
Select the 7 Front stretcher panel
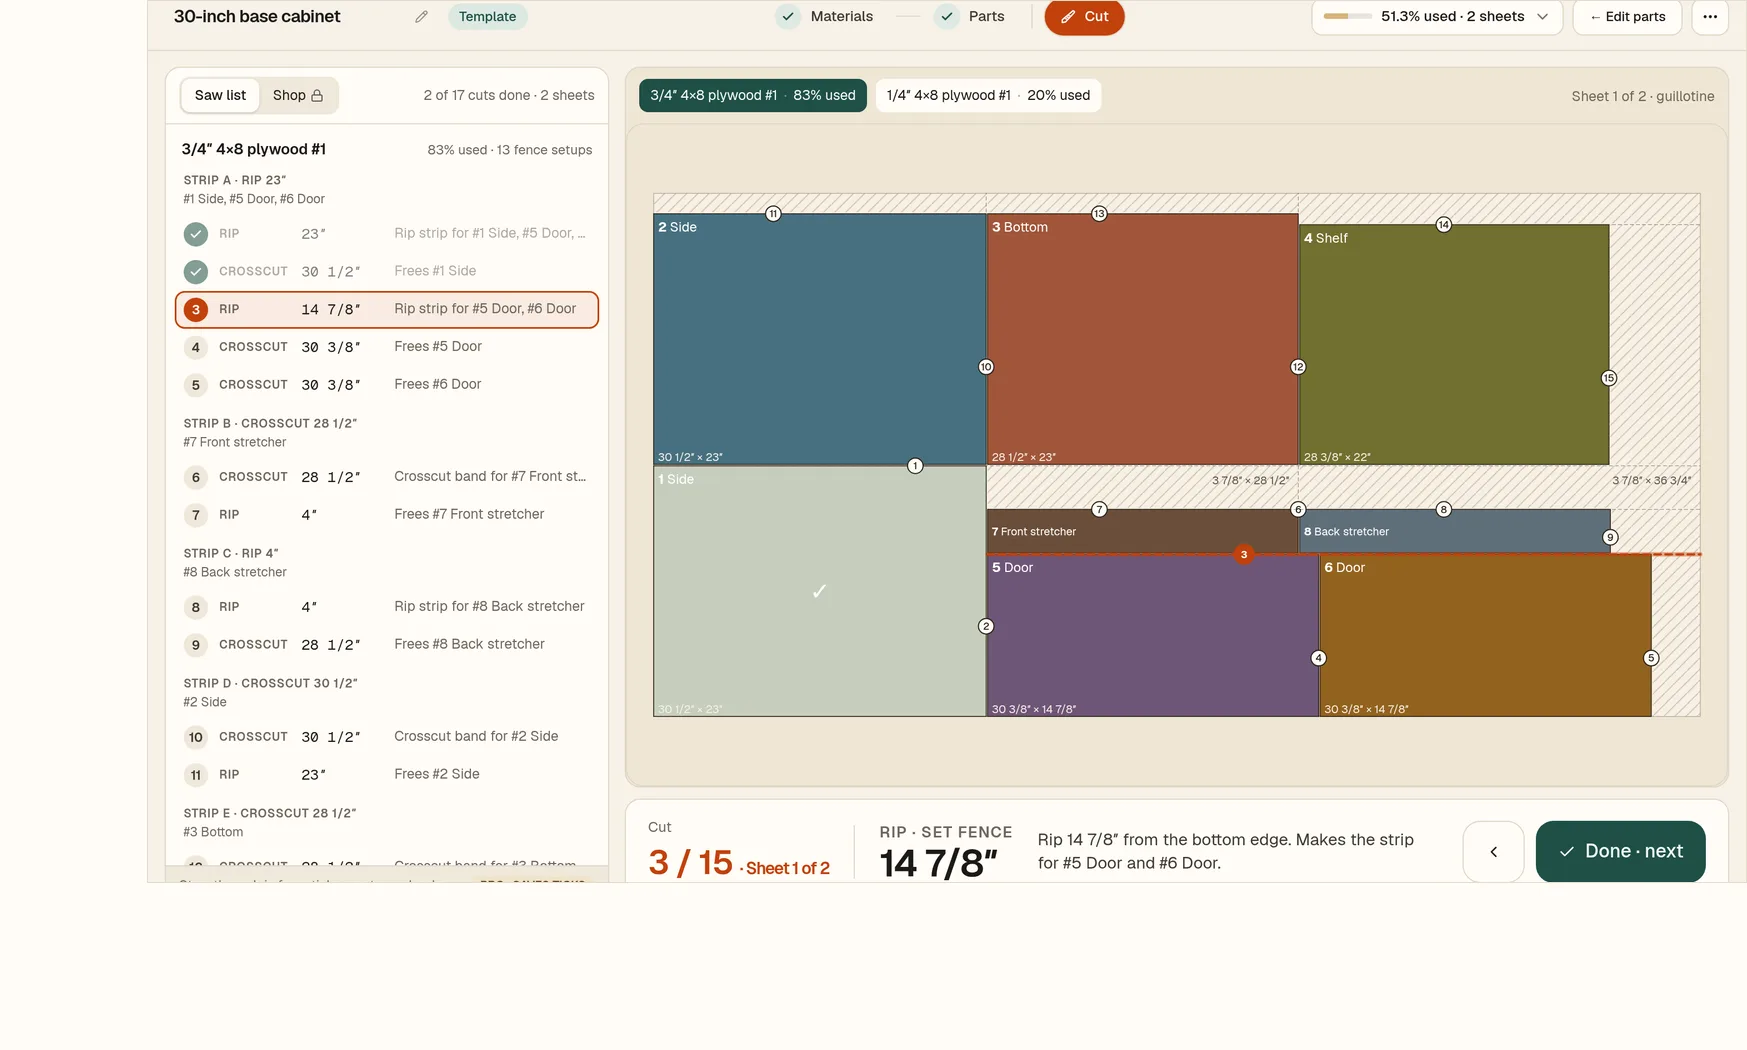pos(1142,531)
